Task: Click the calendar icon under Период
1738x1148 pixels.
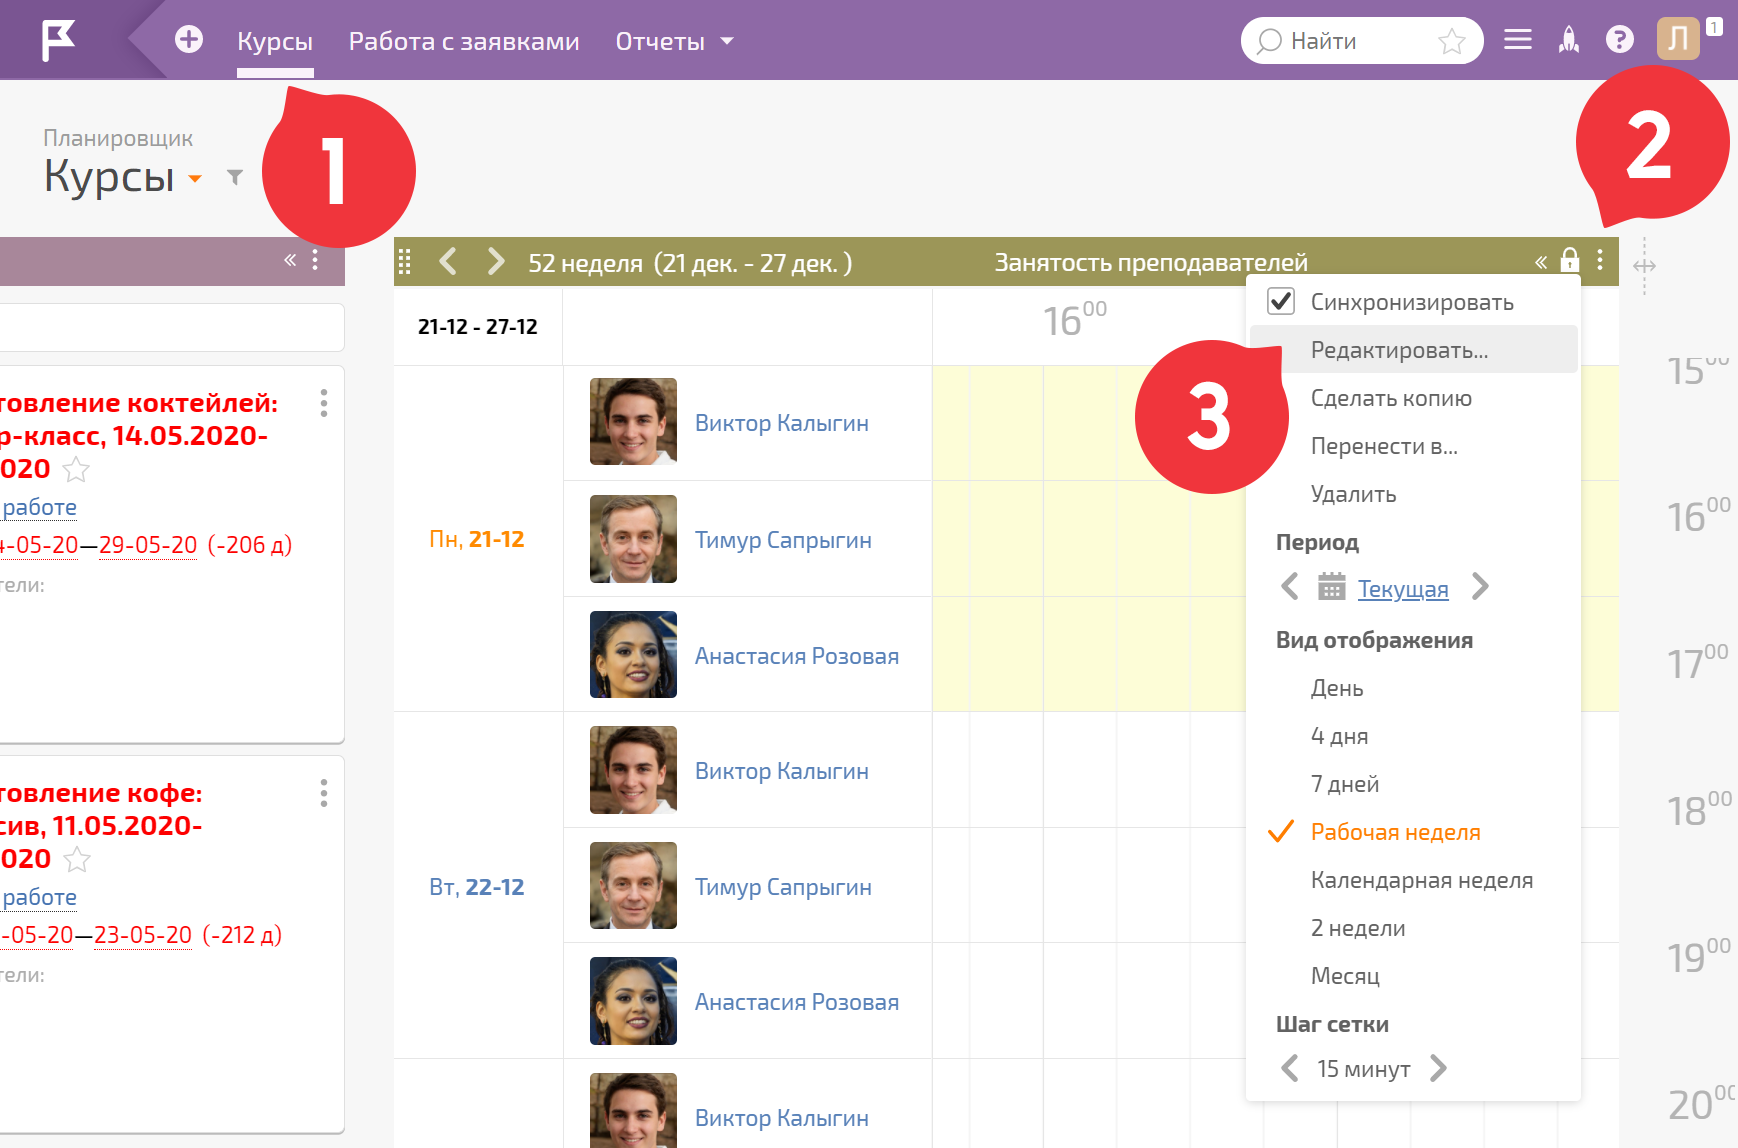Action: pos(1332,586)
